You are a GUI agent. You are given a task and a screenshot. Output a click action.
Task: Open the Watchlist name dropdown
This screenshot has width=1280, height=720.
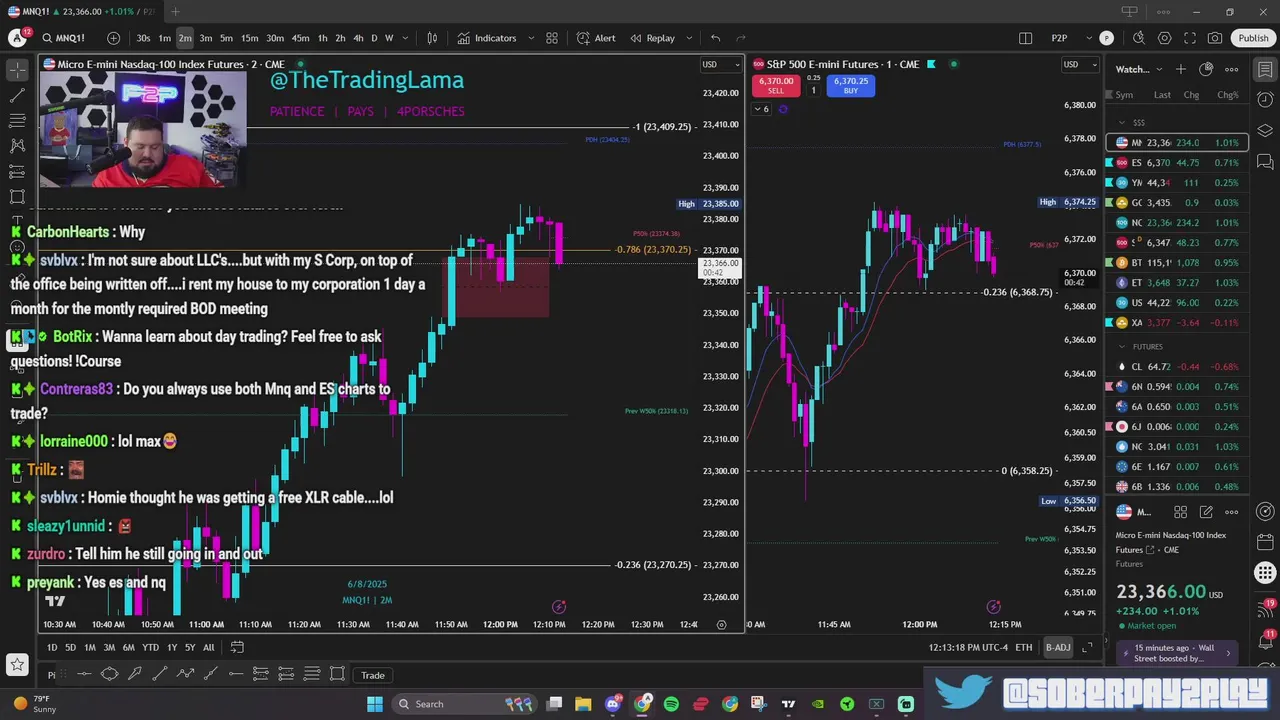[1138, 69]
